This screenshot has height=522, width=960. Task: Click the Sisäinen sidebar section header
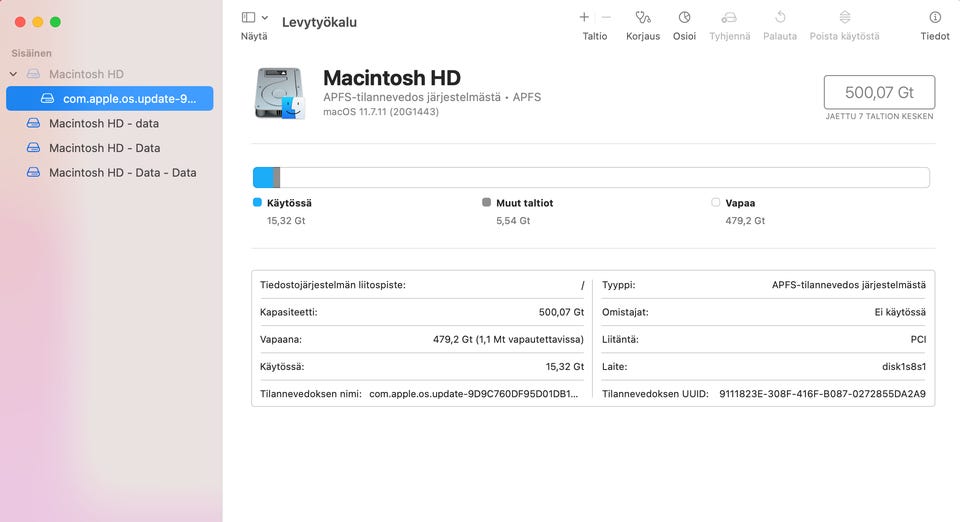point(31,53)
